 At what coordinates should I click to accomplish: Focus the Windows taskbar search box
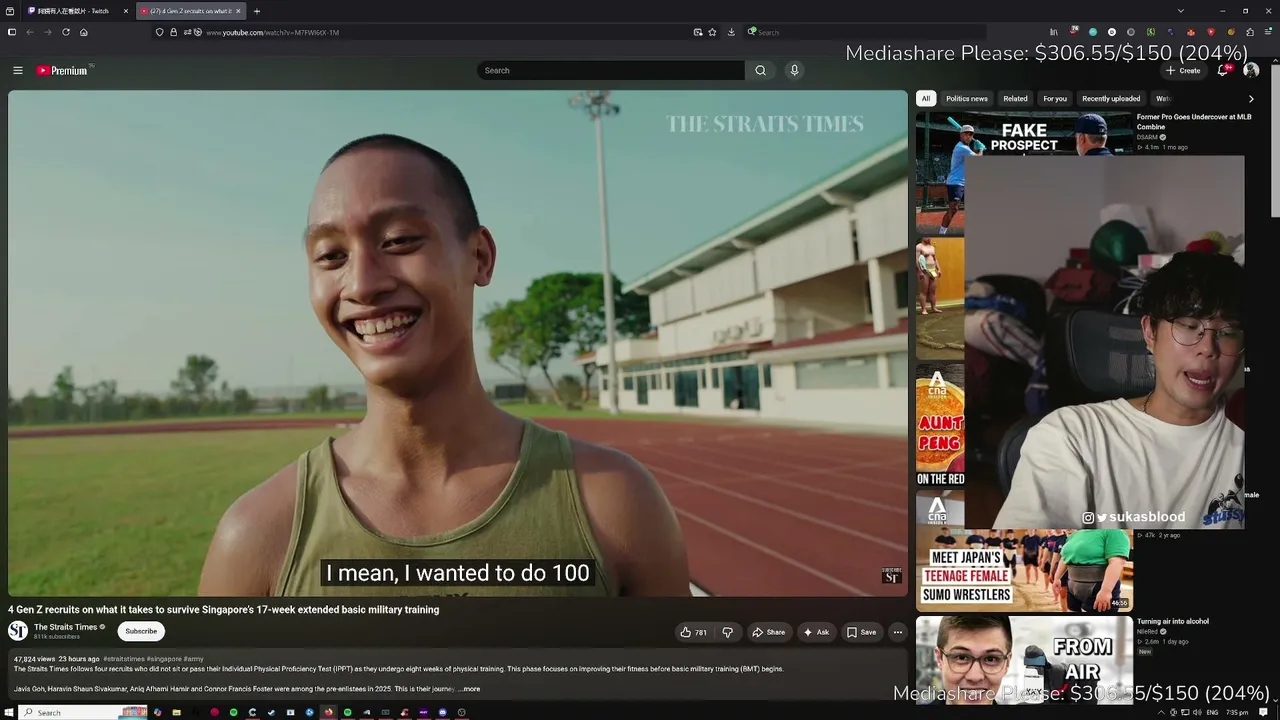tap(83, 712)
